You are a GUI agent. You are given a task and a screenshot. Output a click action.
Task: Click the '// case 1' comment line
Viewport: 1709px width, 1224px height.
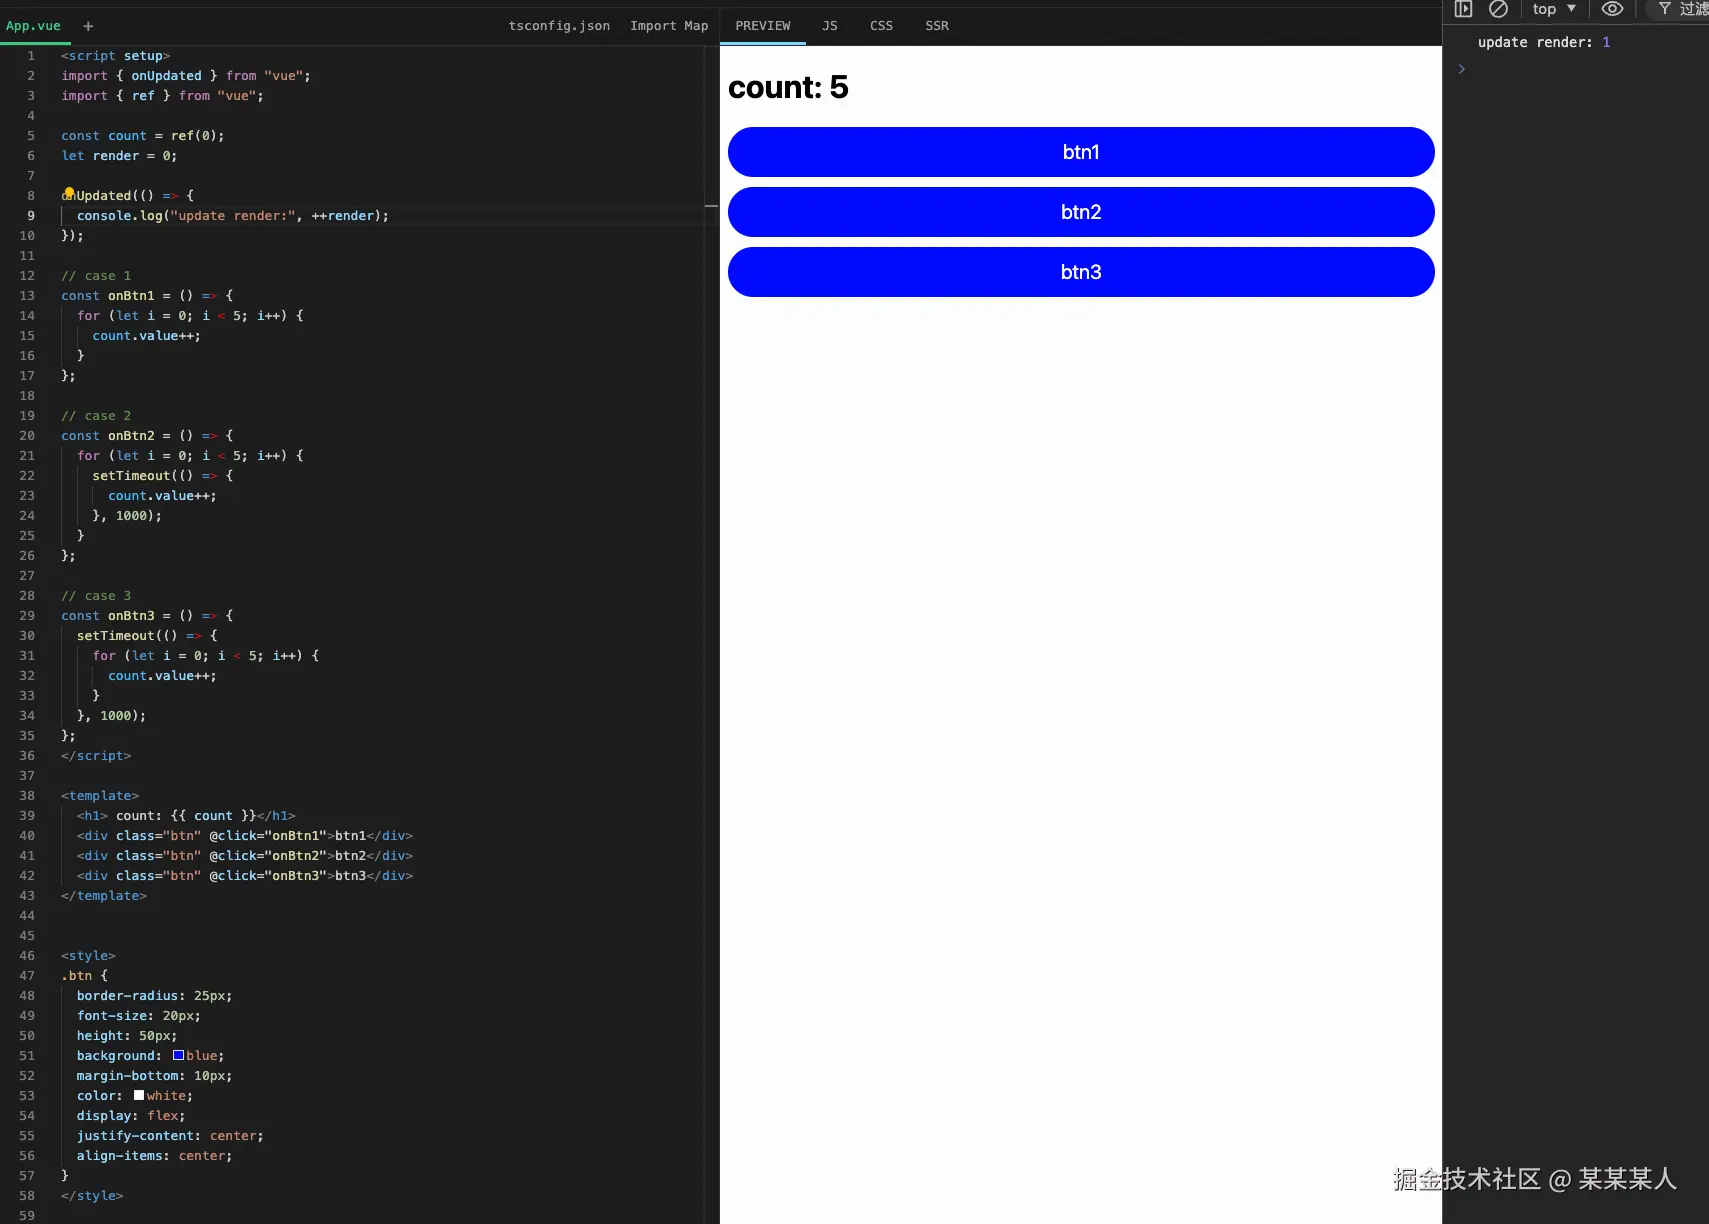click(x=96, y=276)
